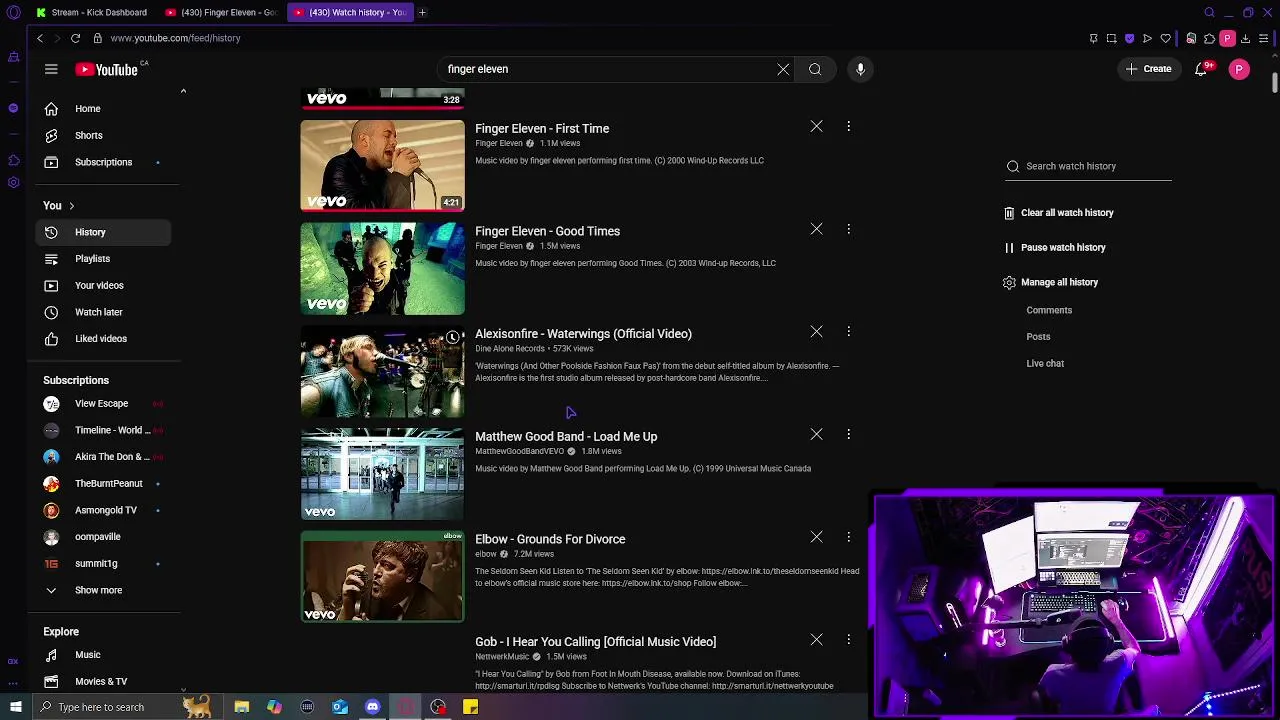
Task: Open Shorts in the sidebar
Action: pyautogui.click(x=104, y=135)
